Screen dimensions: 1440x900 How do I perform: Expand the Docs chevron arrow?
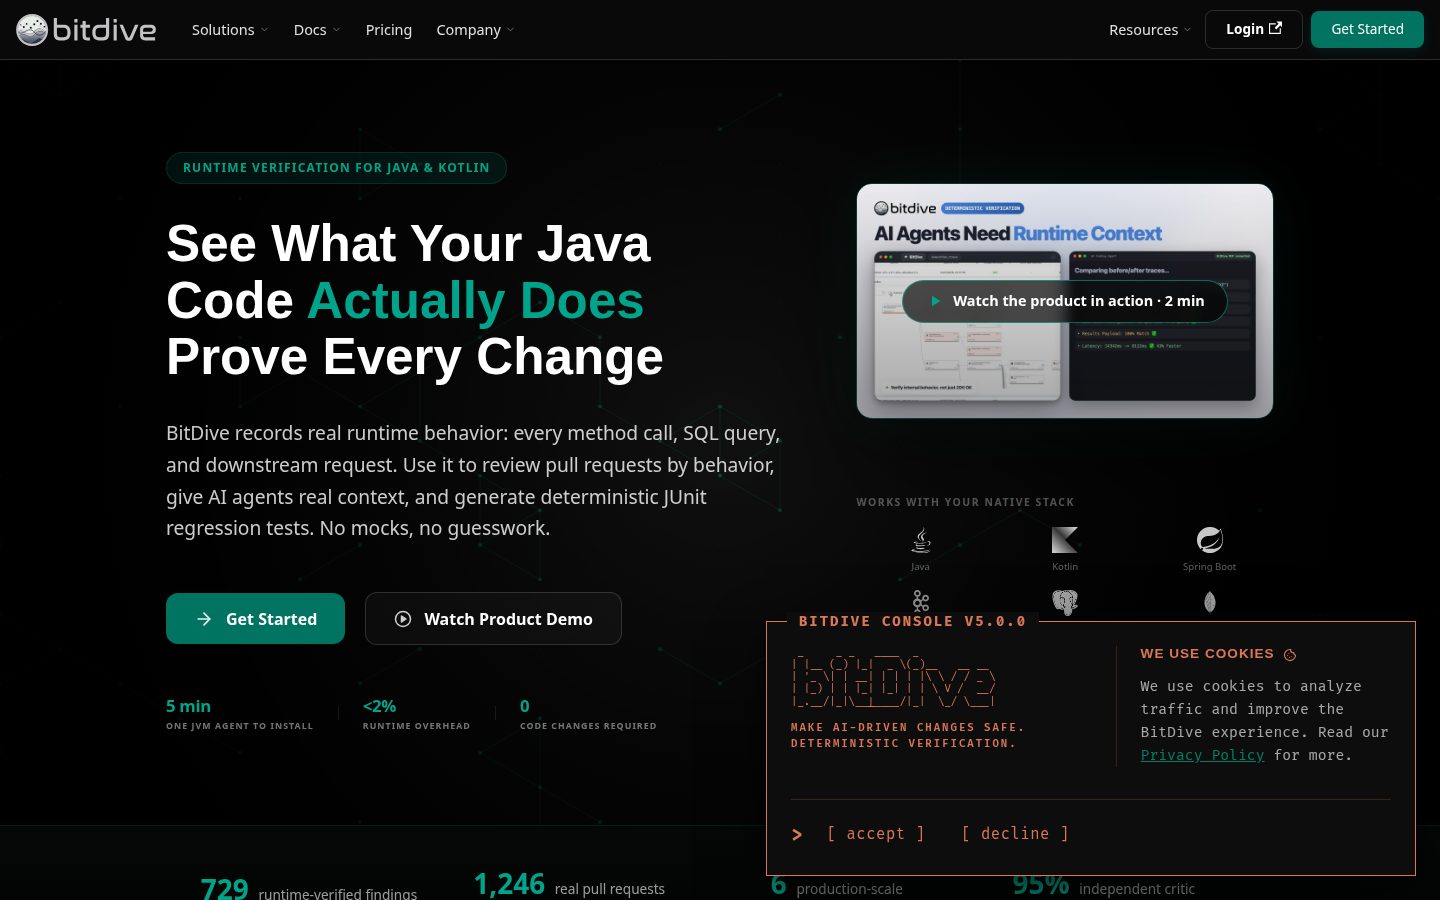coord(336,30)
